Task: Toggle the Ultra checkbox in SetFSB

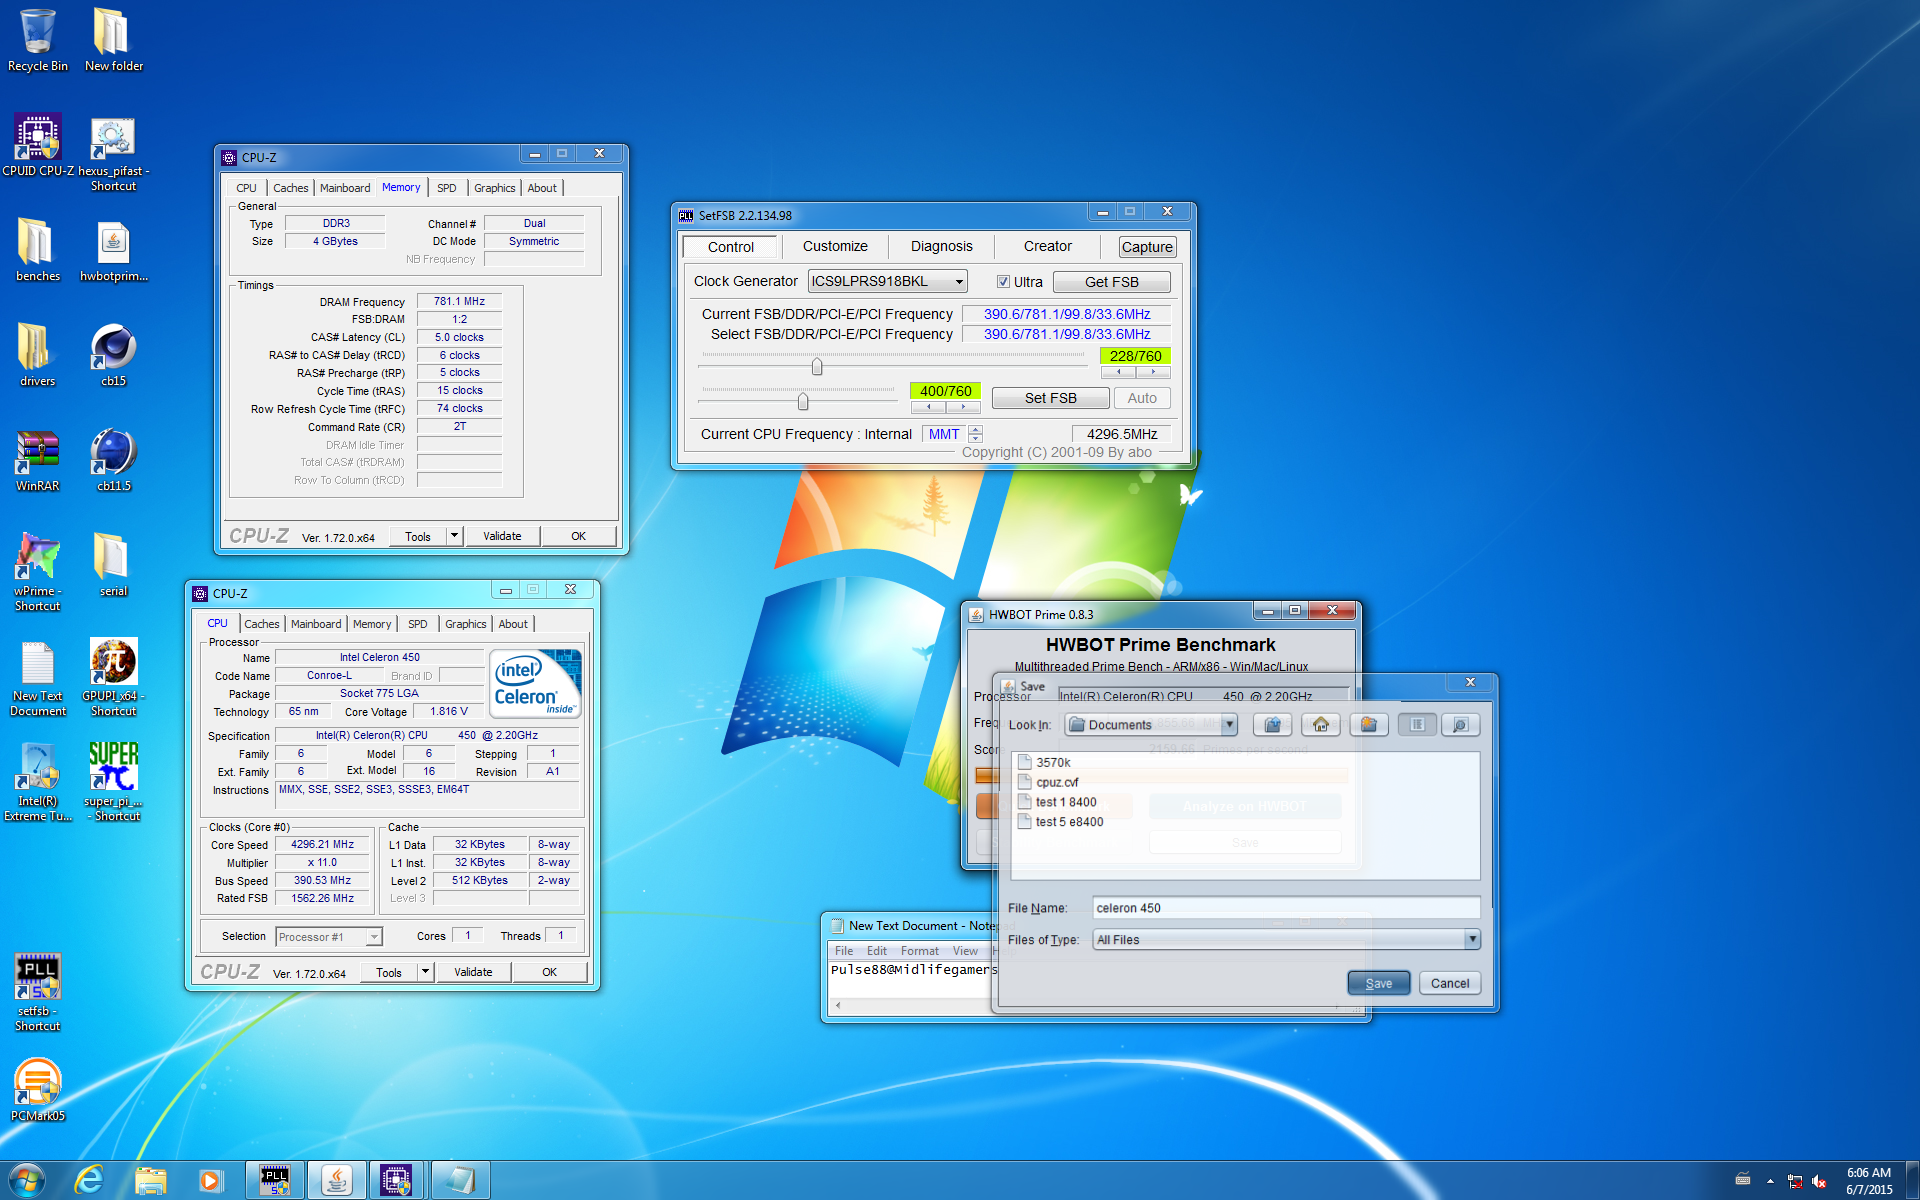Action: pyautogui.click(x=1003, y=282)
